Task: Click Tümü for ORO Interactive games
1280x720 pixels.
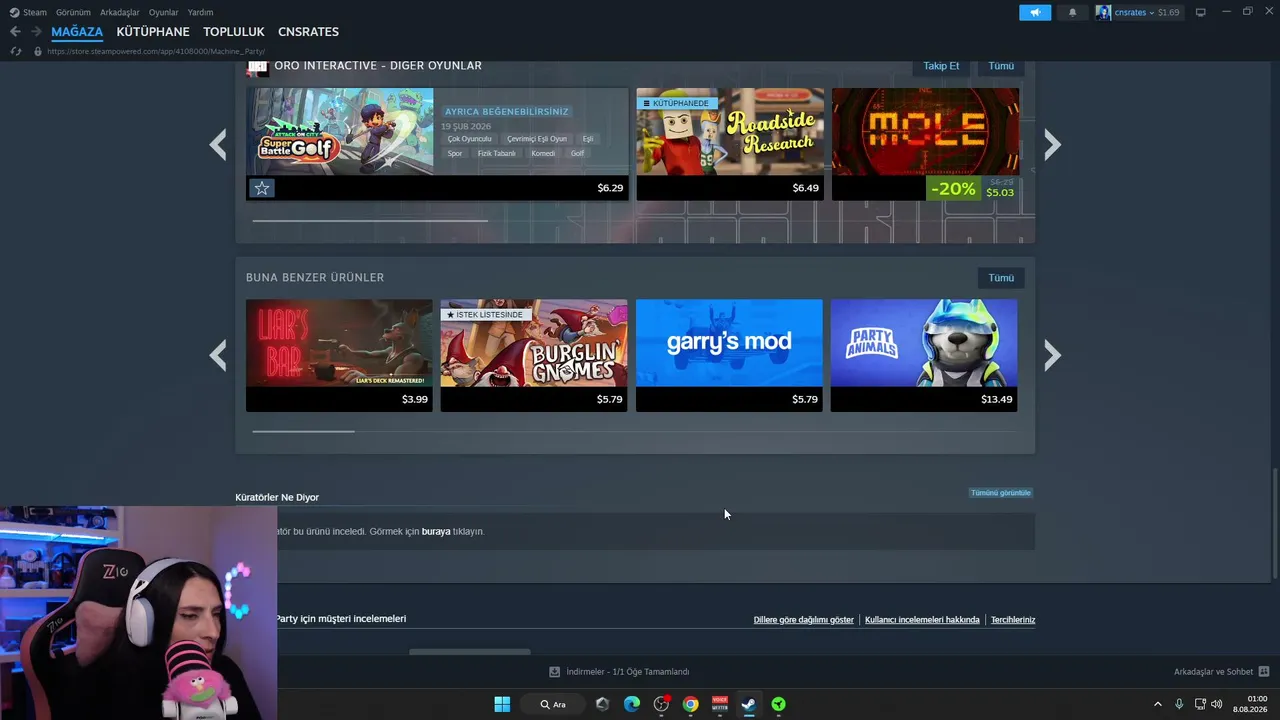Action: 1001,66
